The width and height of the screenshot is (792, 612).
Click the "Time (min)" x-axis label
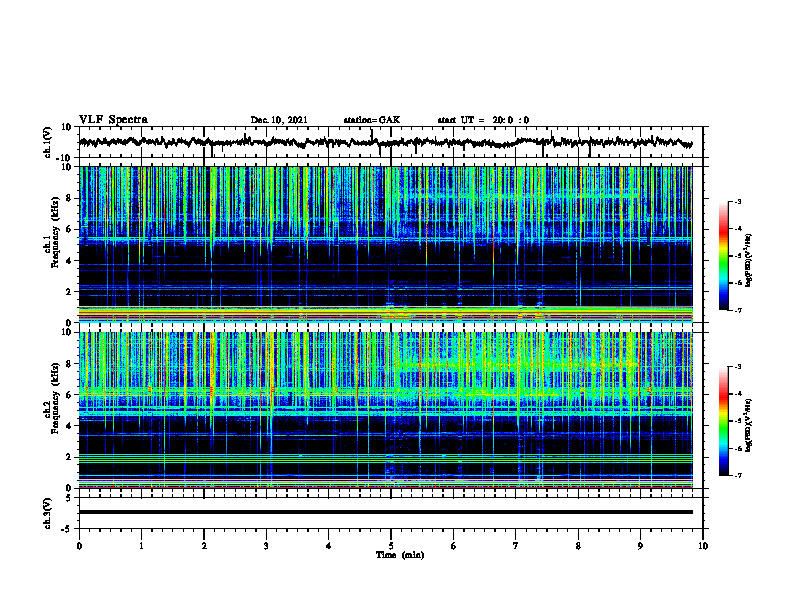tap(400, 555)
